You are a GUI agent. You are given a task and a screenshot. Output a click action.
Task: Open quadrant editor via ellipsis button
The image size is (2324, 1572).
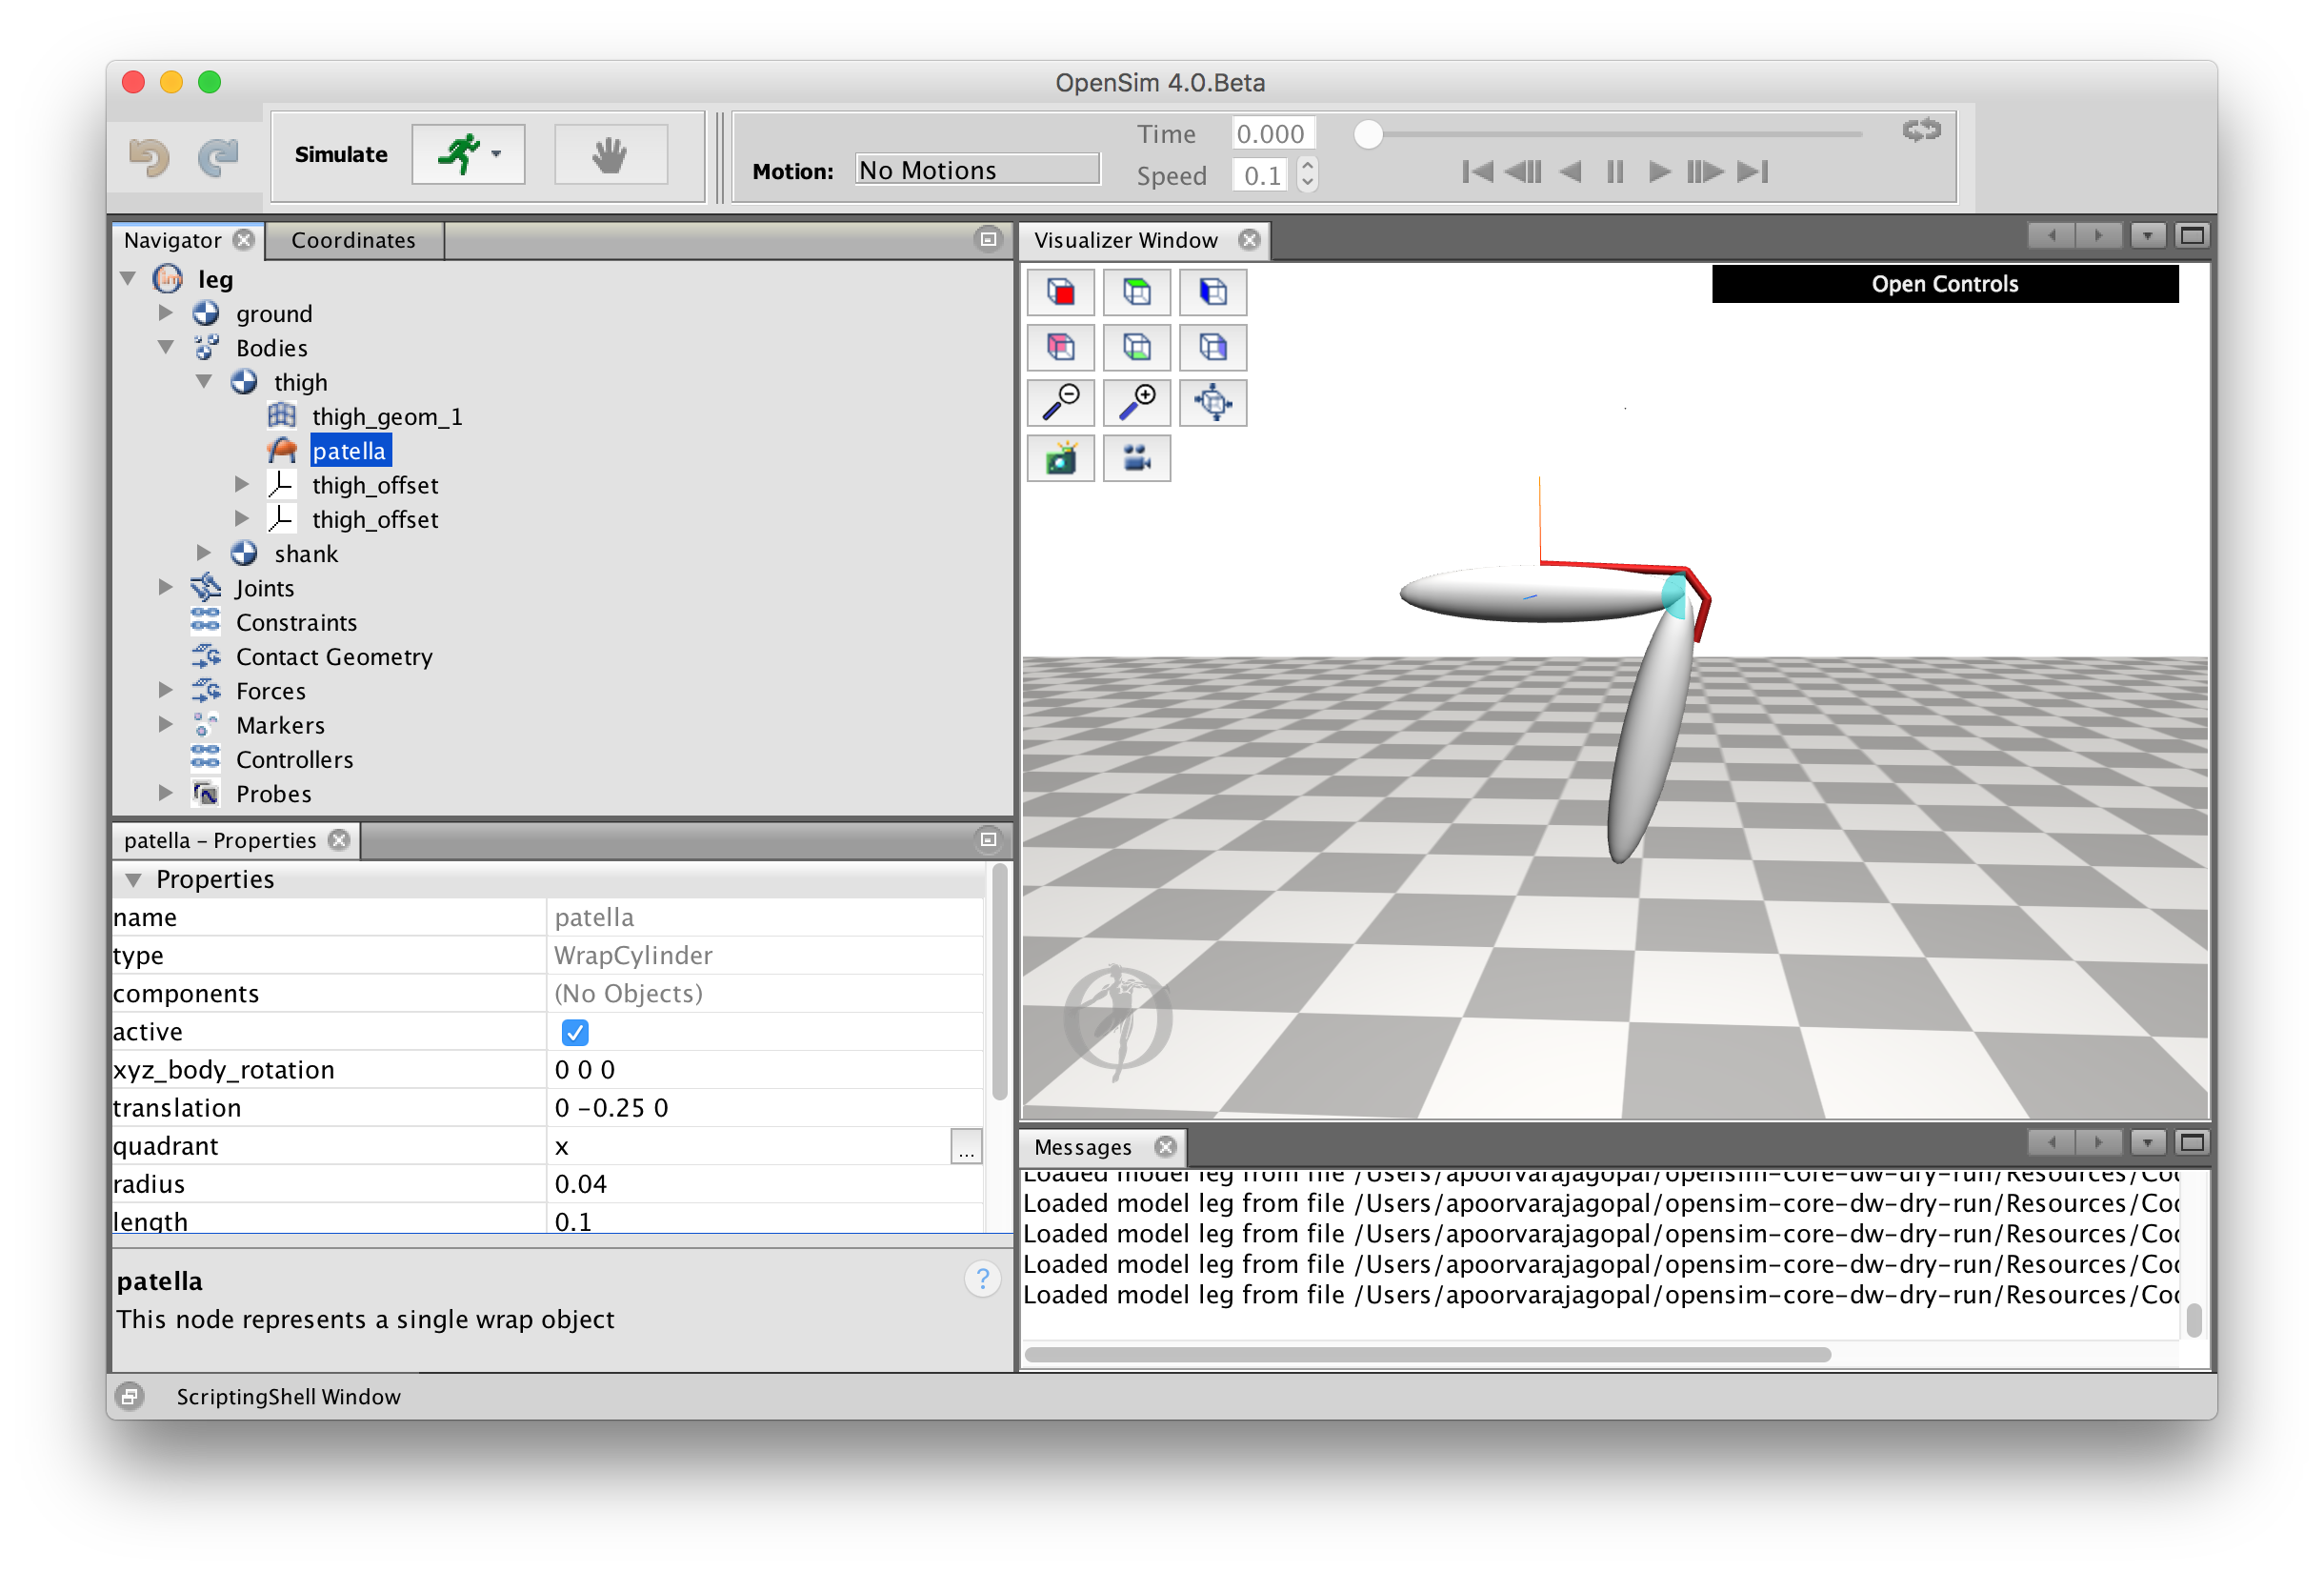[x=966, y=1147]
